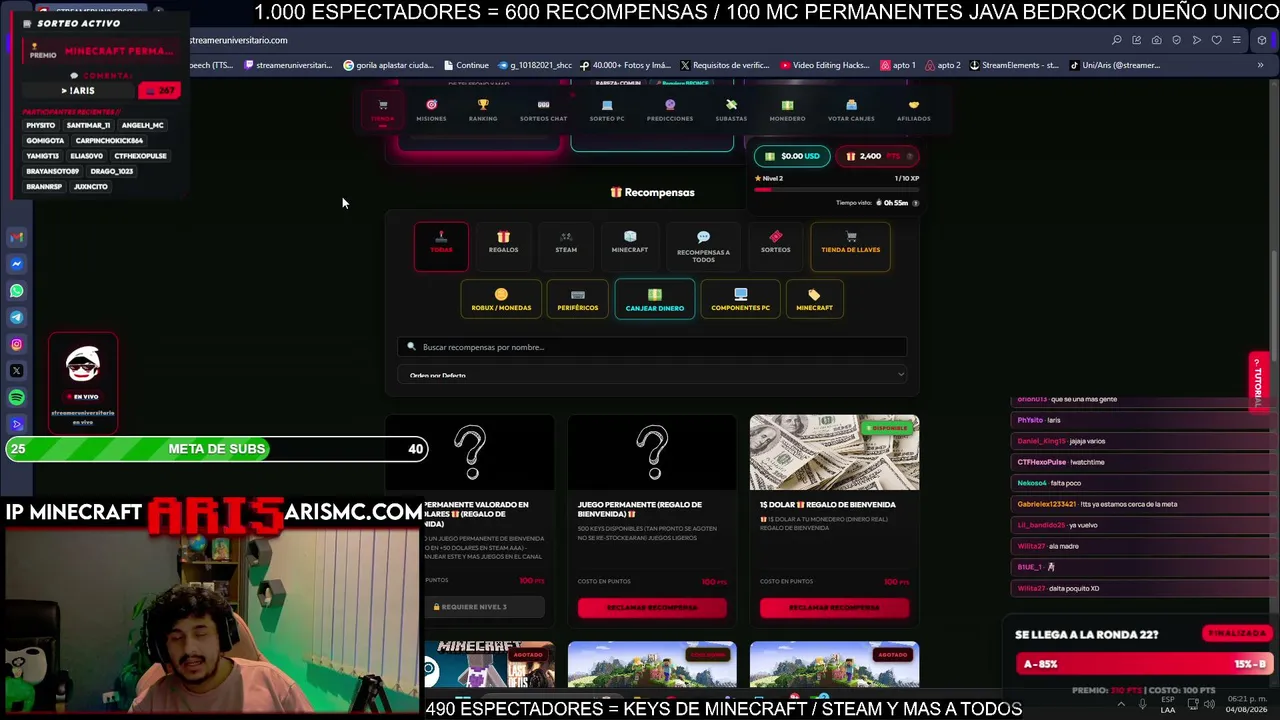This screenshot has width=1280, height=720.
Task: Click the Buscar recompensas search field
Action: (x=652, y=347)
